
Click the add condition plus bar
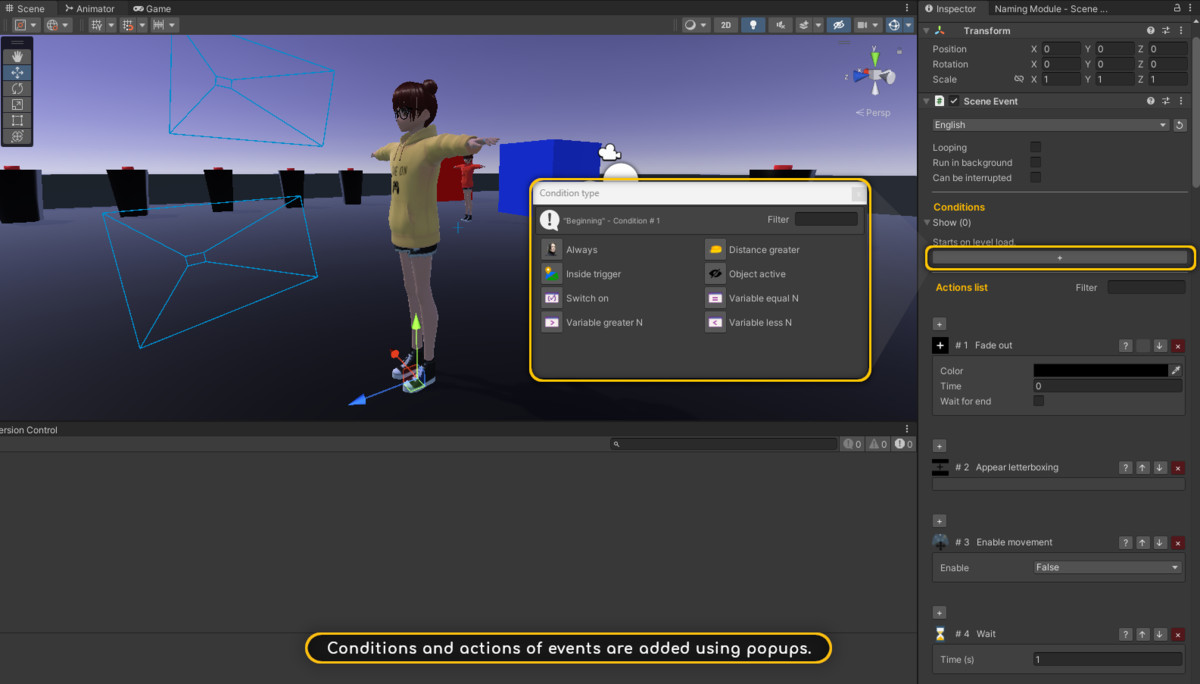(1059, 258)
